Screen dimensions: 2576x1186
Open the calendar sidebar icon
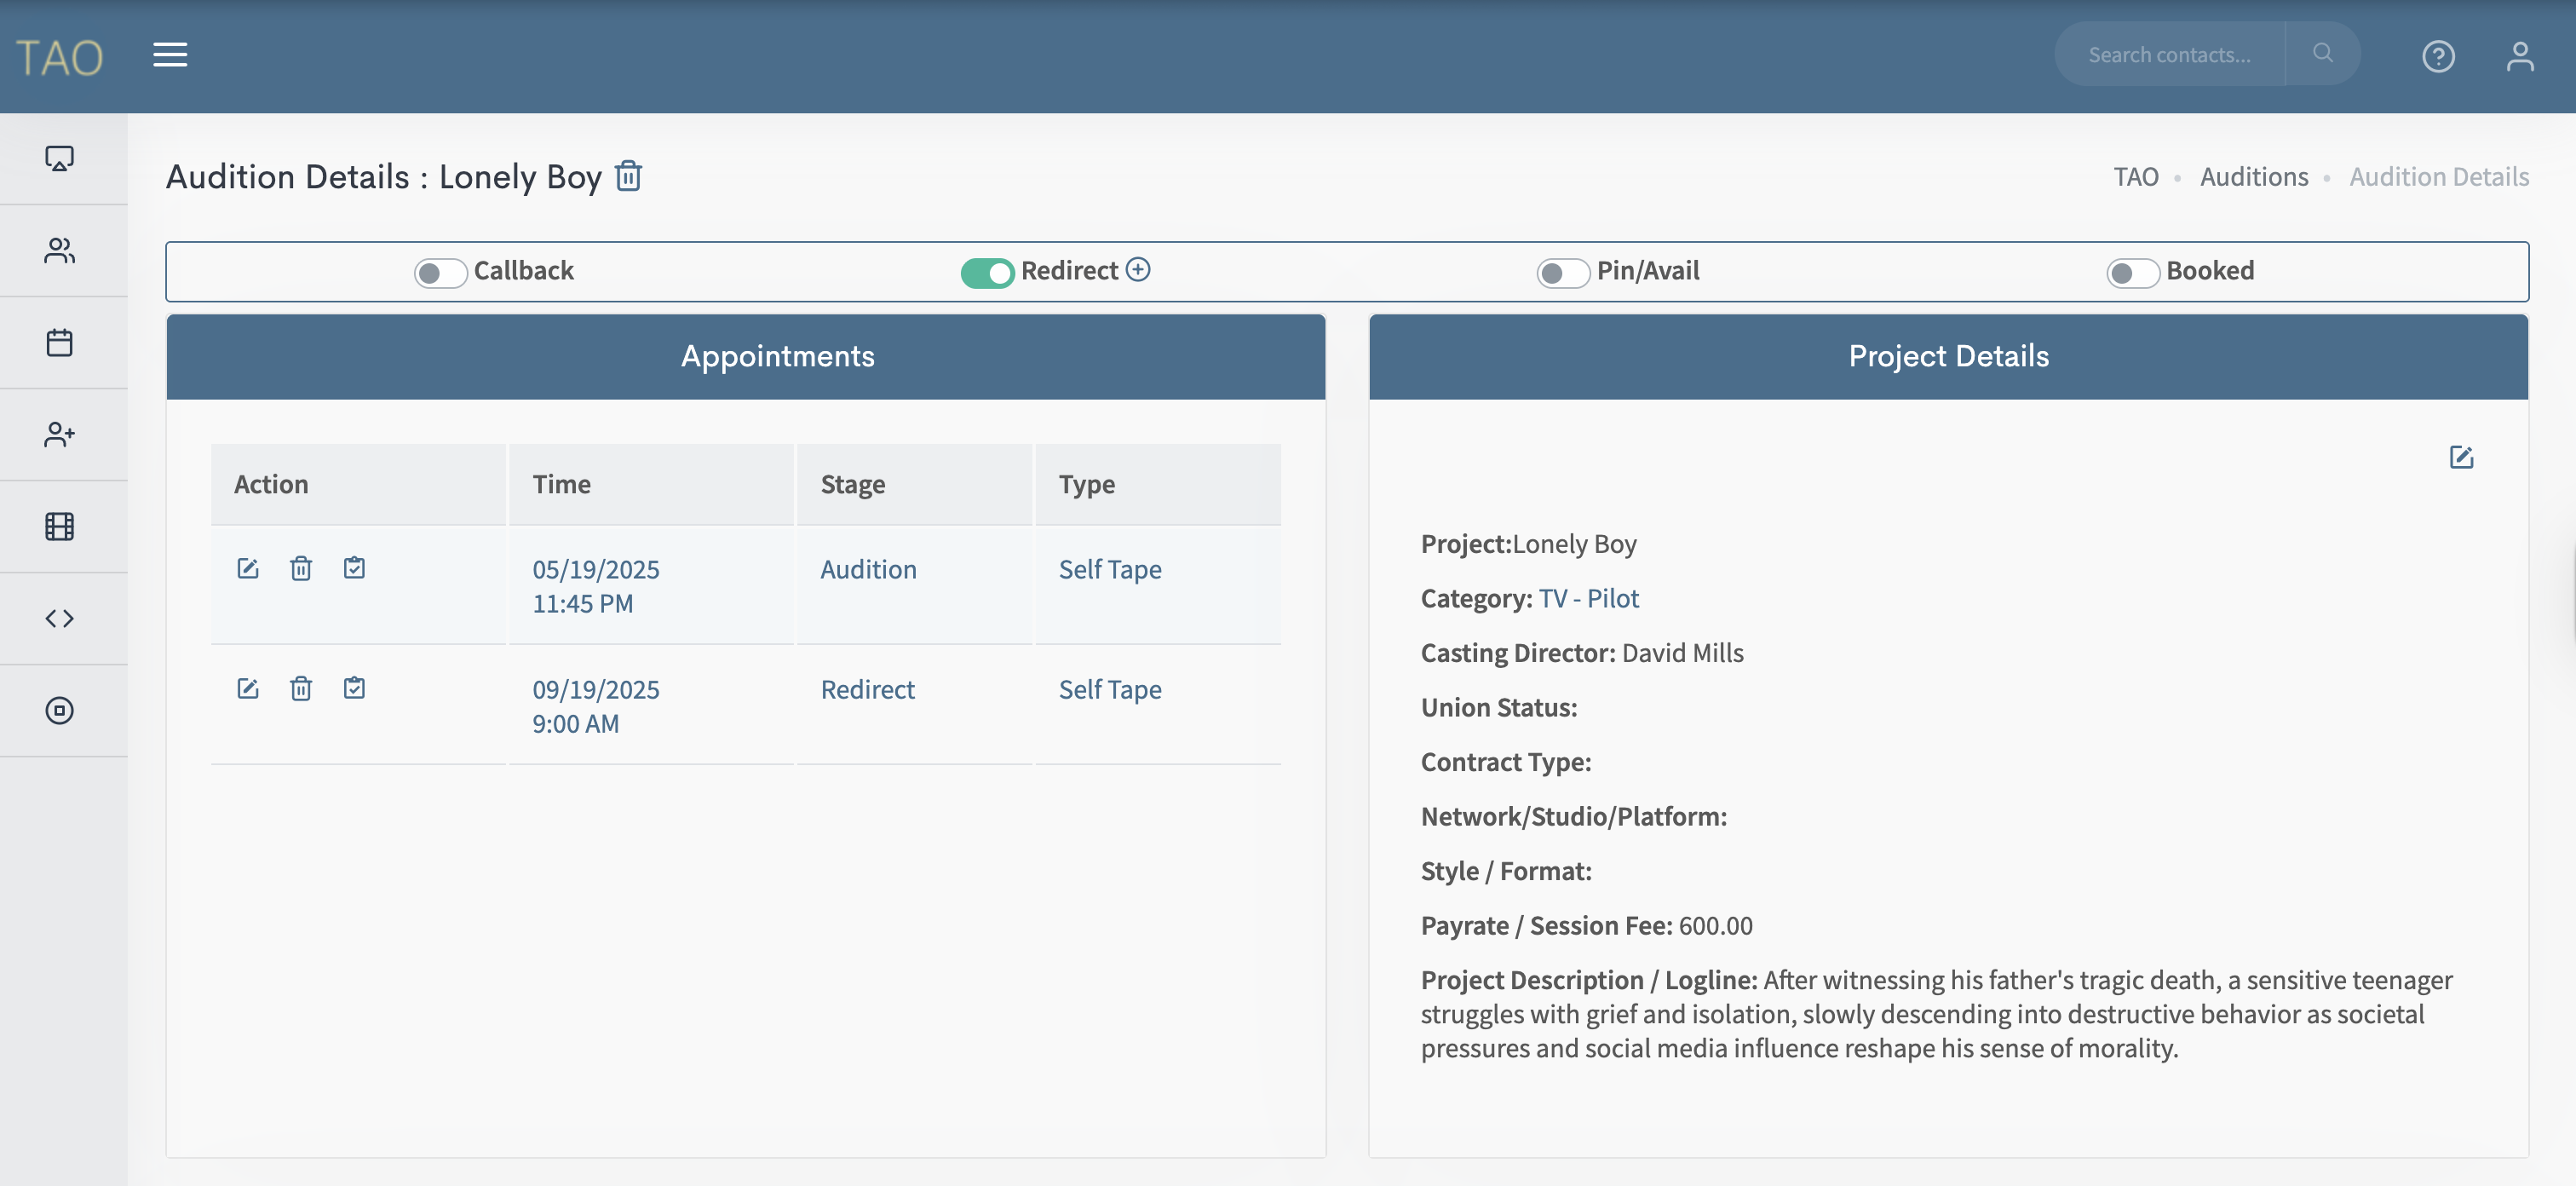(x=60, y=343)
